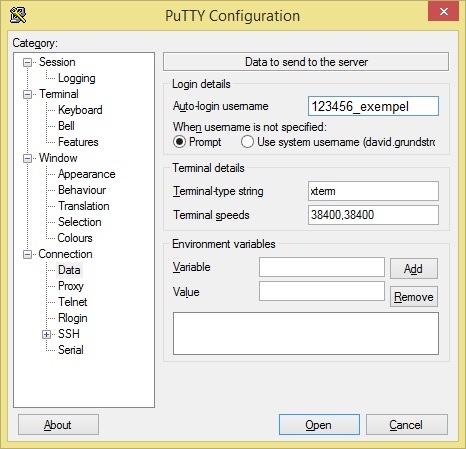This screenshot has width=466, height=449.
Task: Open the Connection category
Action: [x=65, y=254]
